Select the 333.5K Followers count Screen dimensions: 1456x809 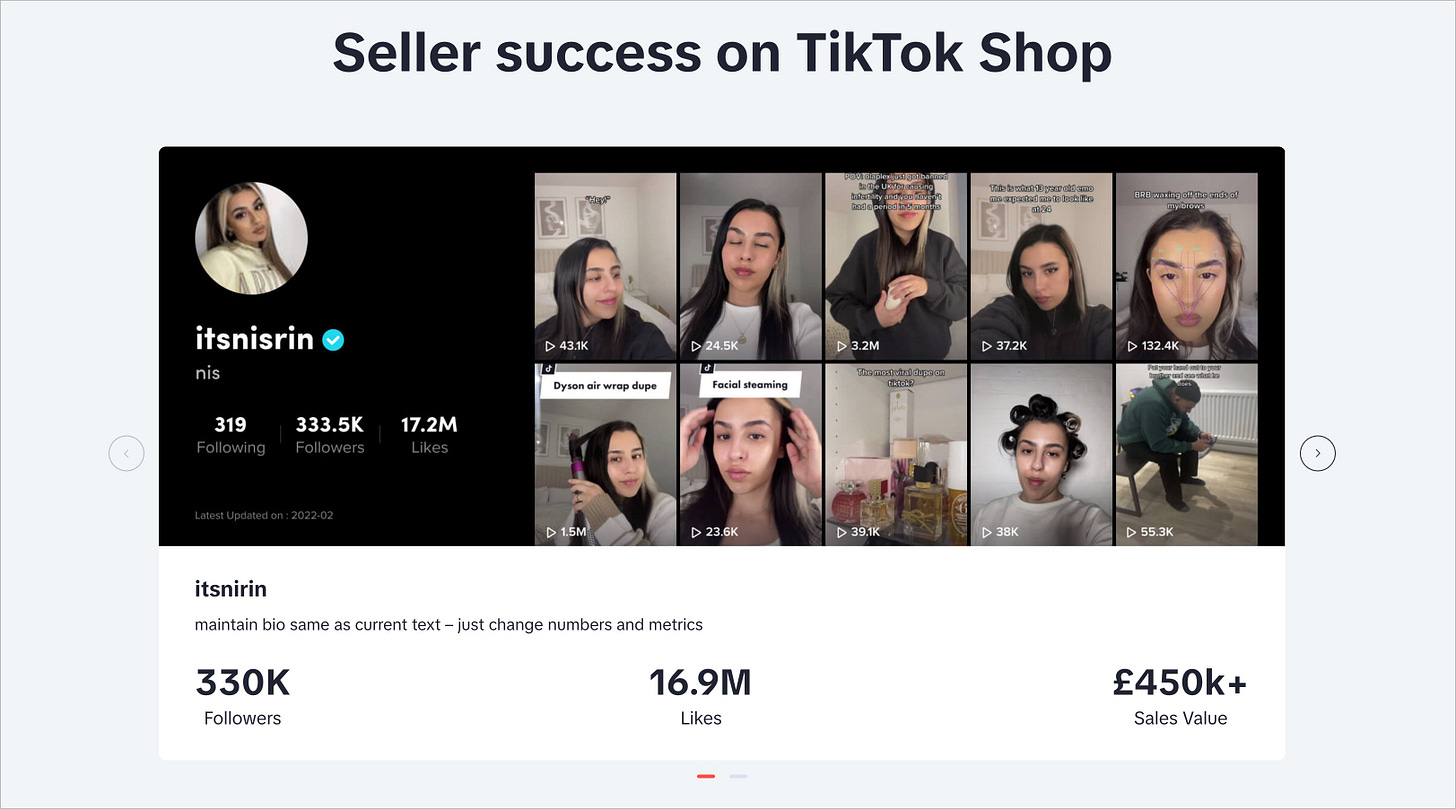(330, 435)
